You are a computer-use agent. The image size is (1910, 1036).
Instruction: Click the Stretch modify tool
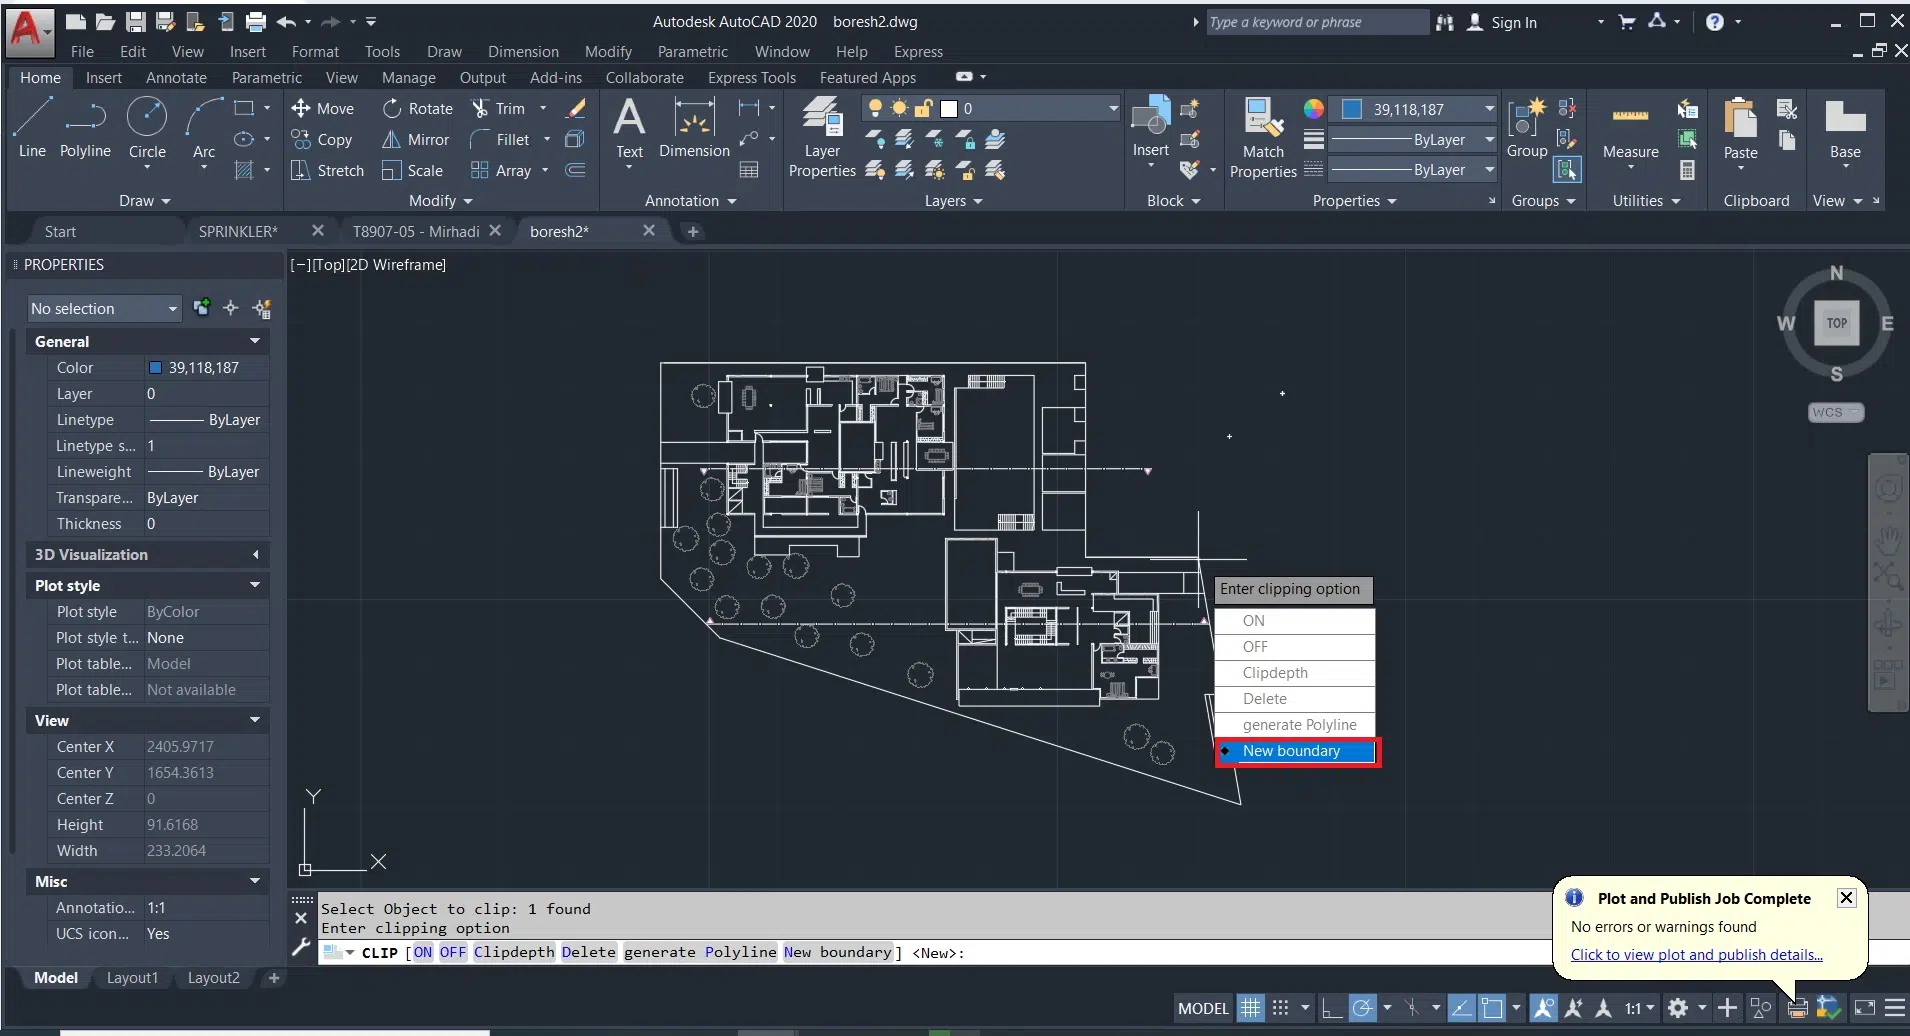(328, 171)
